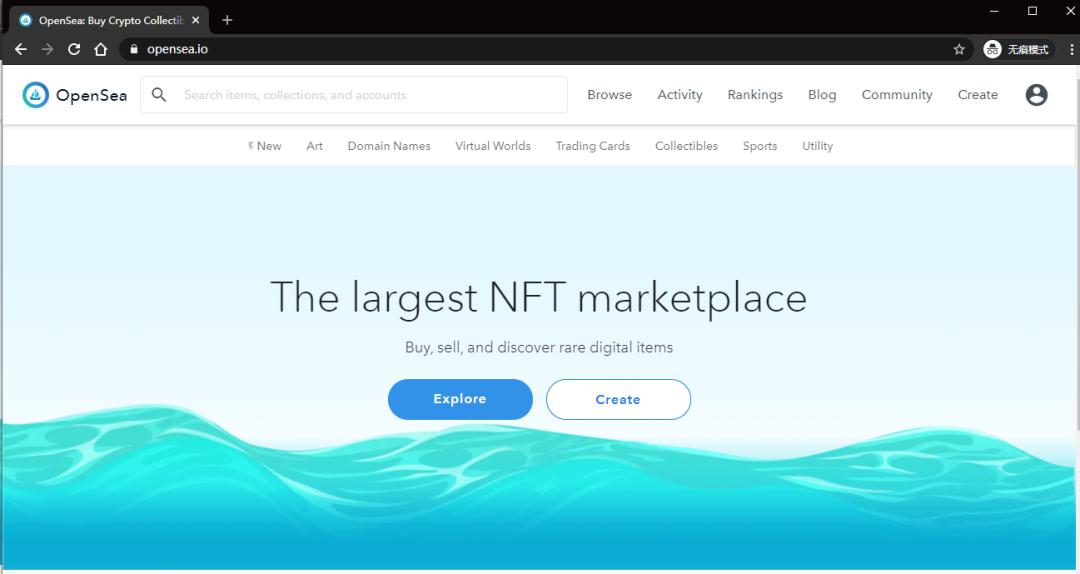1080x574 pixels.
Task: Open the account profile icon
Action: [x=1036, y=95]
